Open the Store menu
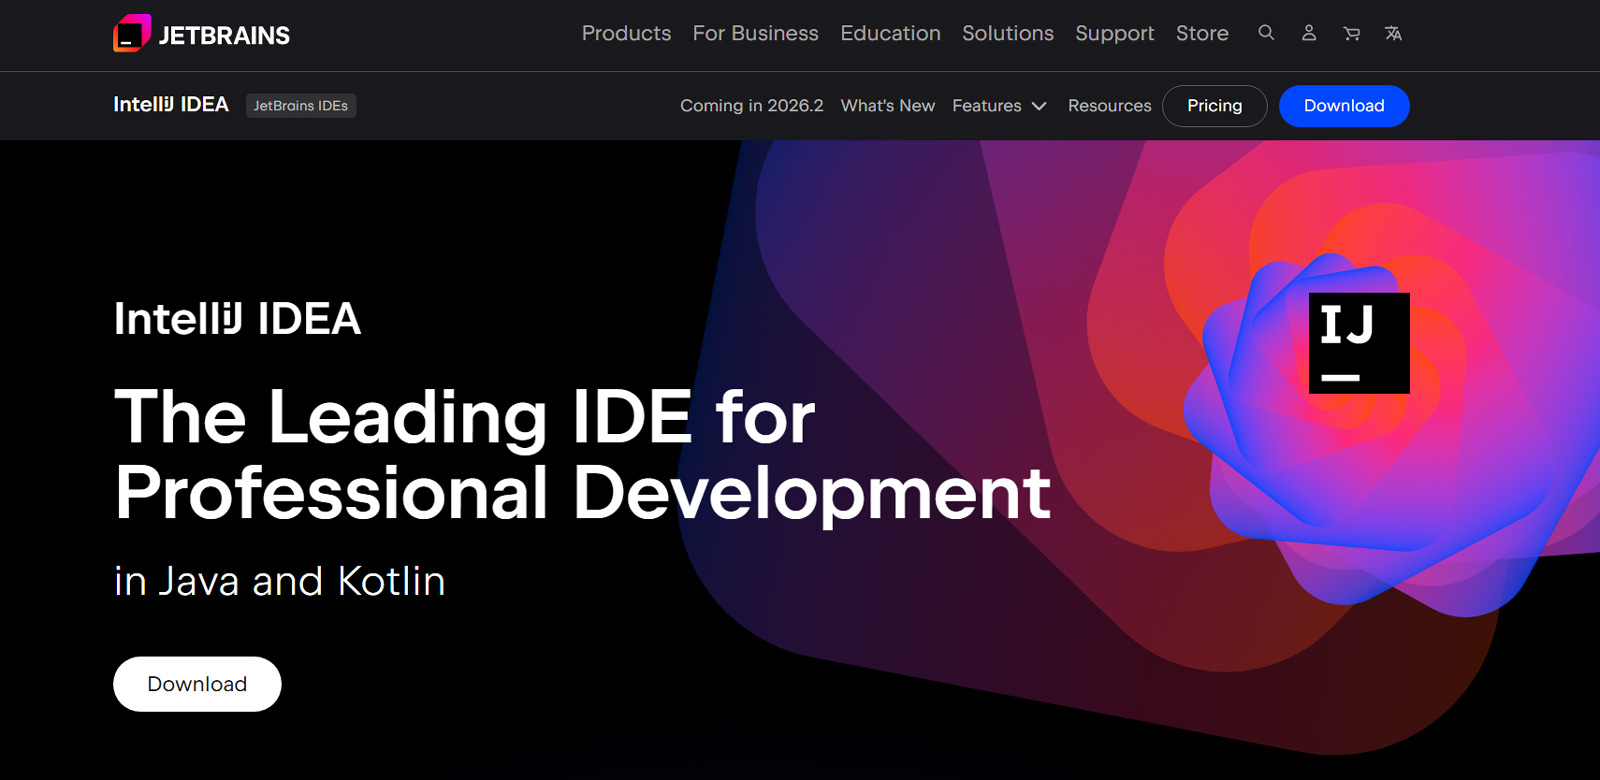 (x=1202, y=33)
